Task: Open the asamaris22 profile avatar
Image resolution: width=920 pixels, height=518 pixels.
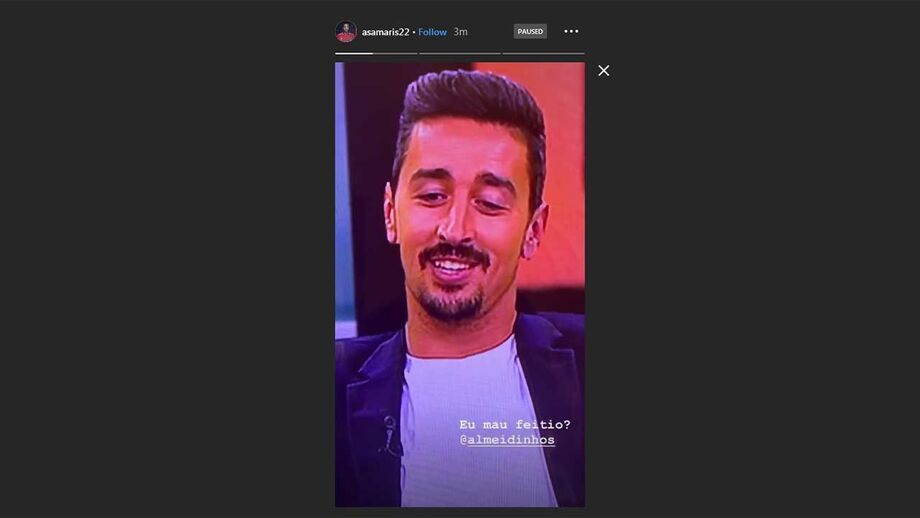Action: click(x=346, y=32)
